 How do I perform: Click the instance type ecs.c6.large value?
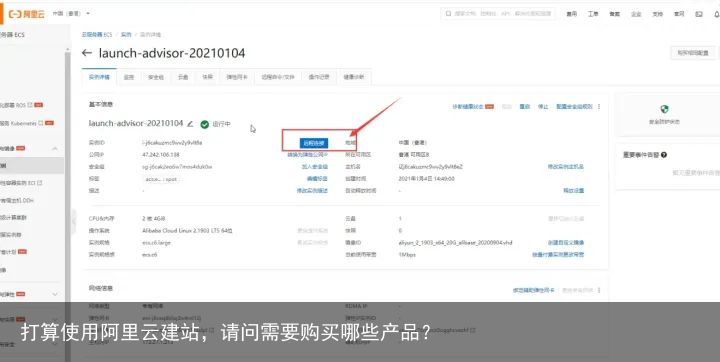(157, 243)
